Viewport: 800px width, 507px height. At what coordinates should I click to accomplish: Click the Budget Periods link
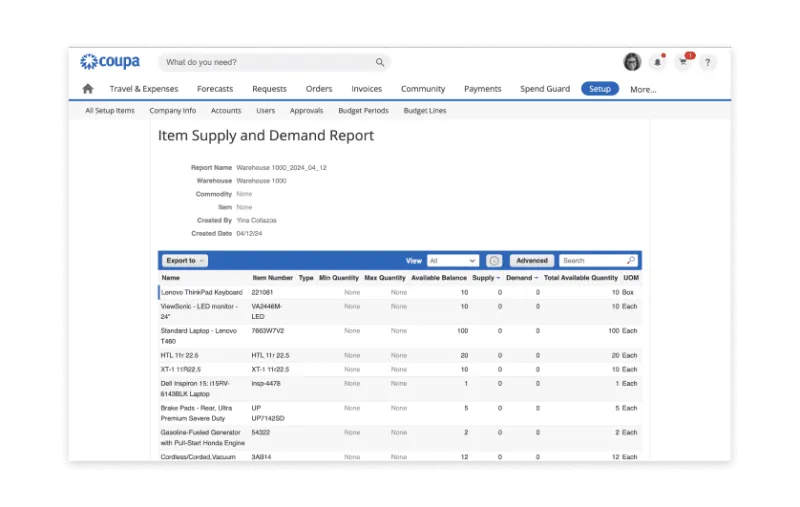[363, 111]
